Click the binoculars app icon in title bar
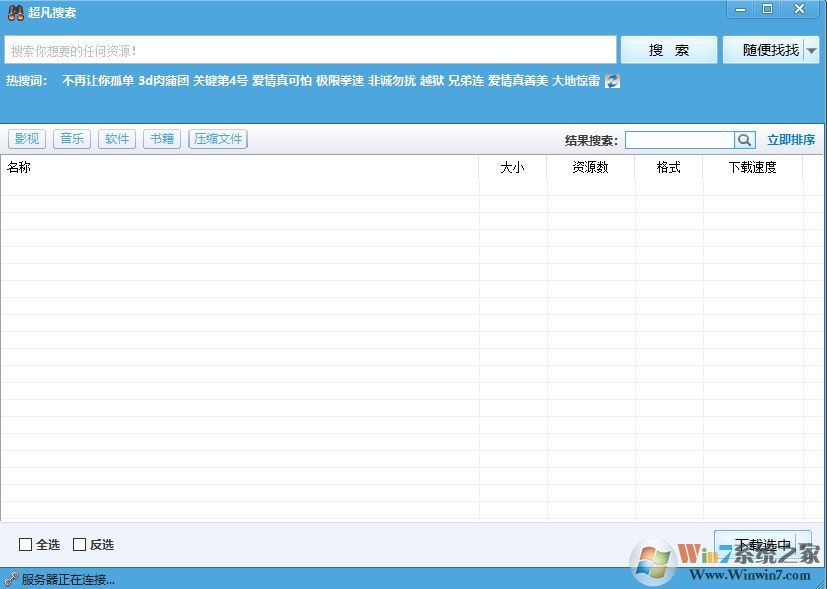The height and width of the screenshot is (589, 827). tap(14, 10)
